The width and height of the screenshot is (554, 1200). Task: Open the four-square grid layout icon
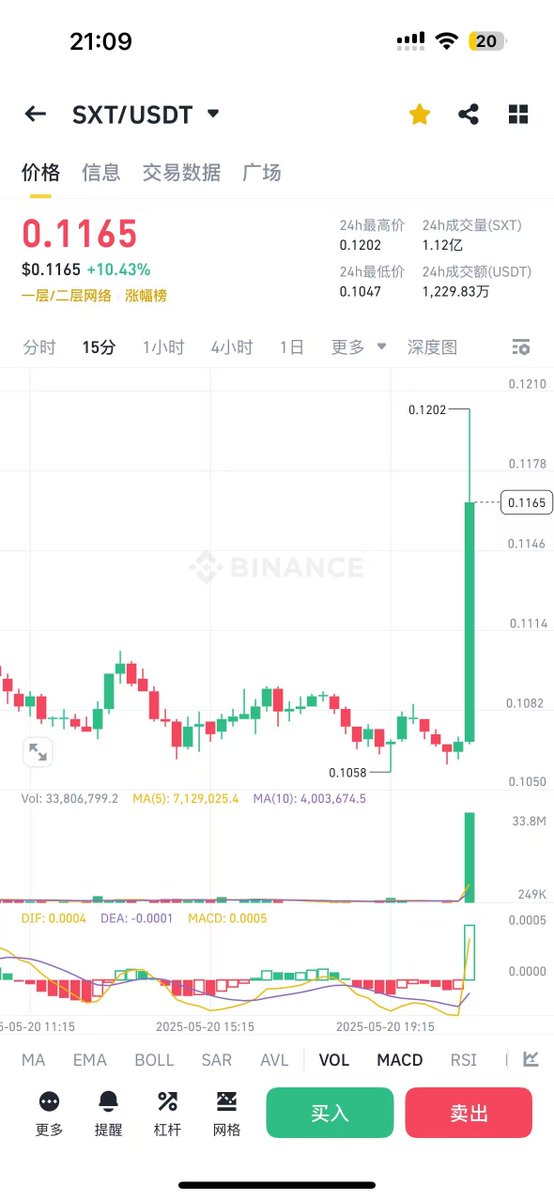[x=518, y=114]
